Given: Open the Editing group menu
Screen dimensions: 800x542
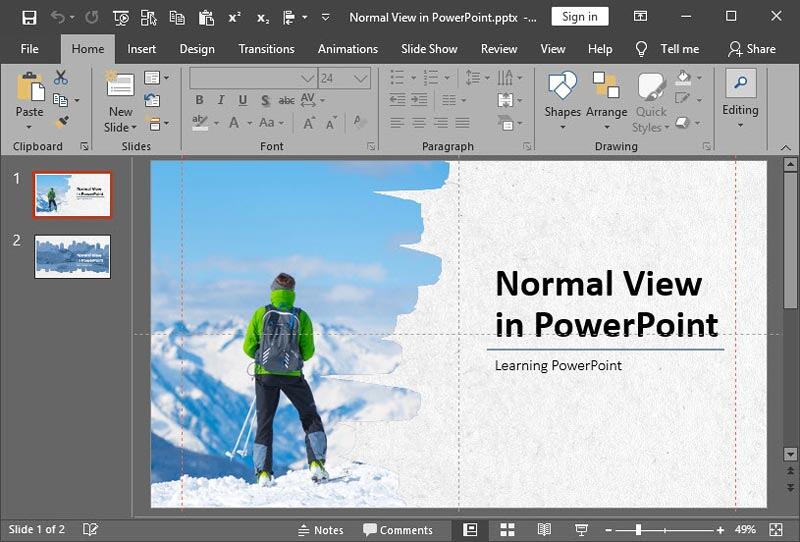Looking at the screenshot, I should click(740, 98).
